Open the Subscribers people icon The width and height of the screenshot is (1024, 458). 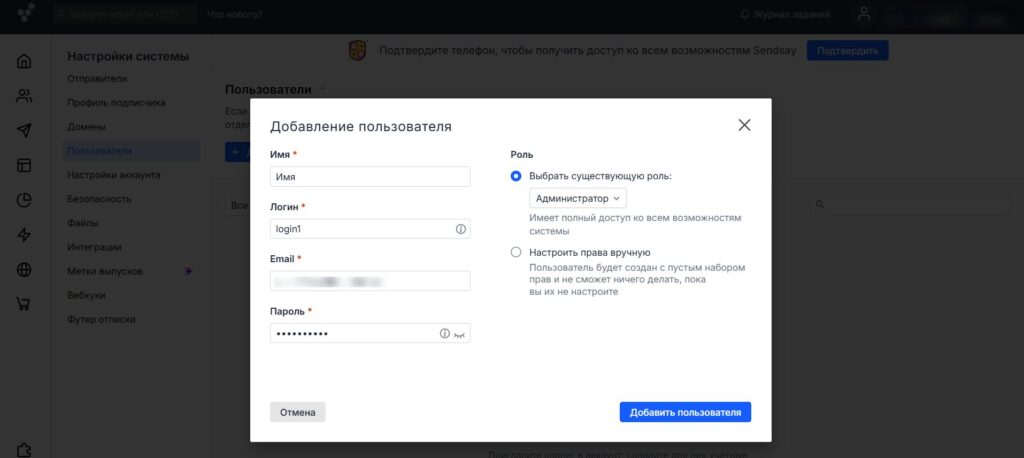click(24, 96)
